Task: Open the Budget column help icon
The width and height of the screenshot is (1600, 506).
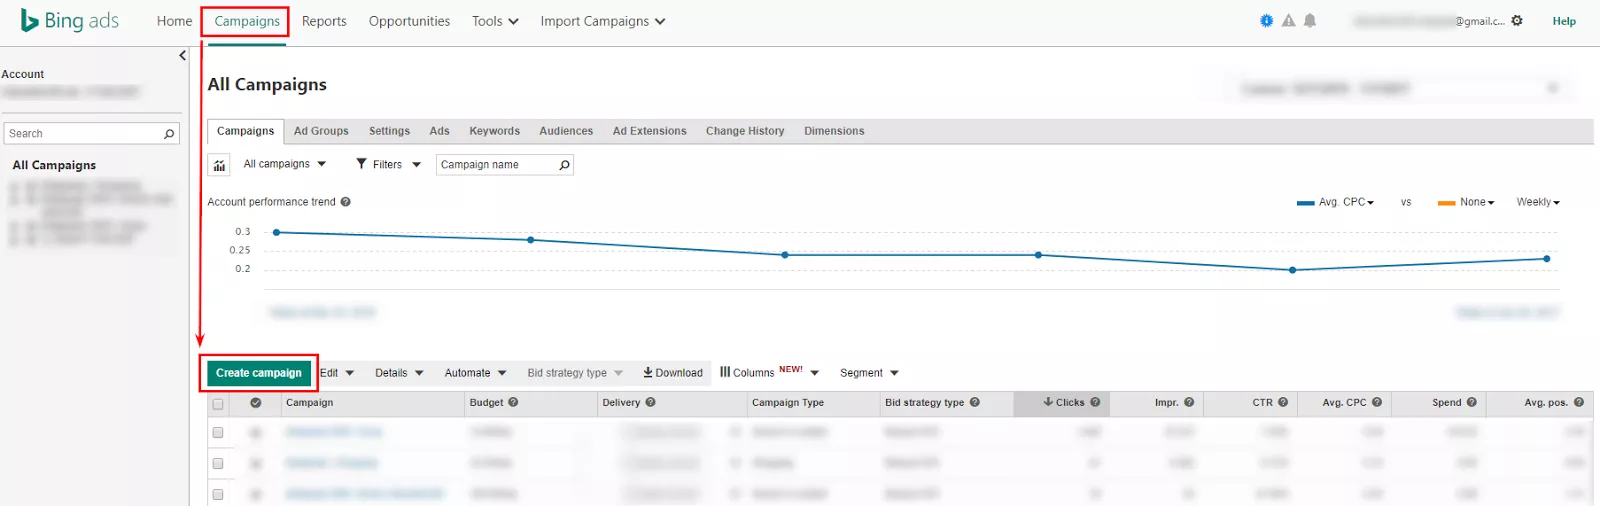Action: (x=513, y=403)
